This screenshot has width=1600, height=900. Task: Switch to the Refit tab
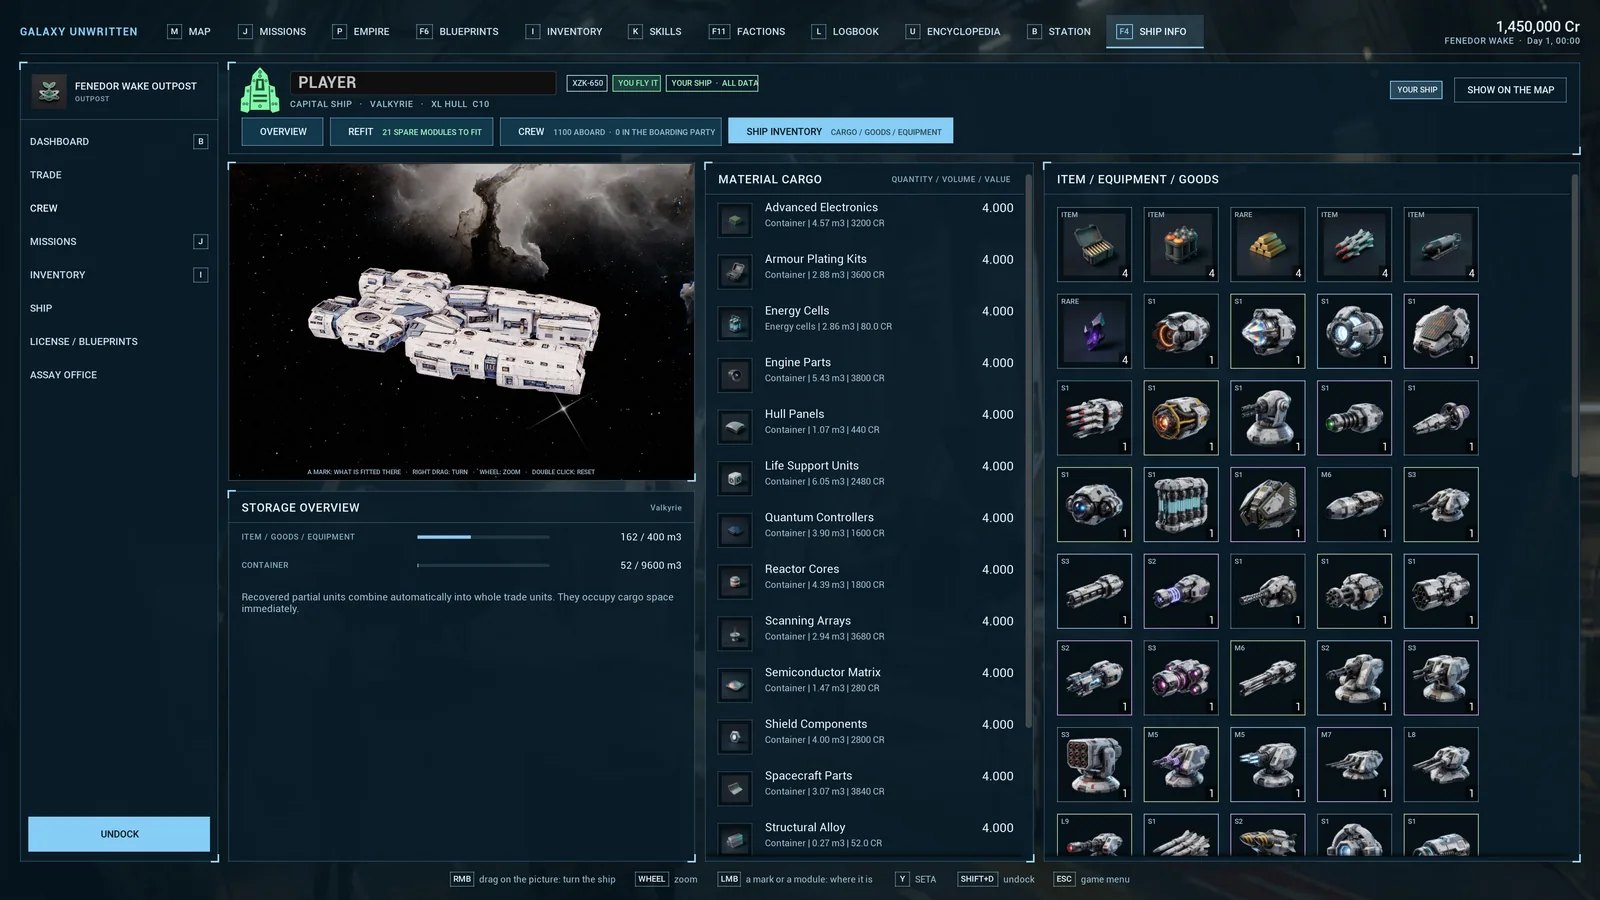pos(412,132)
